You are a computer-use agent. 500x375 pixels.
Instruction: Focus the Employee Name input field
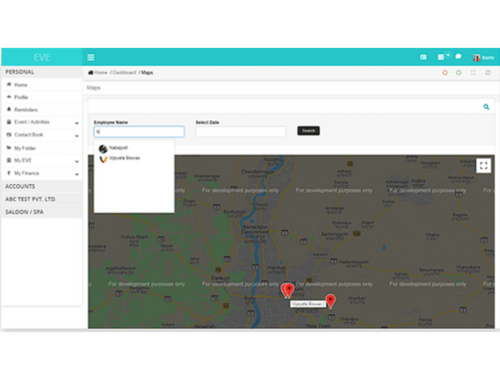click(139, 132)
